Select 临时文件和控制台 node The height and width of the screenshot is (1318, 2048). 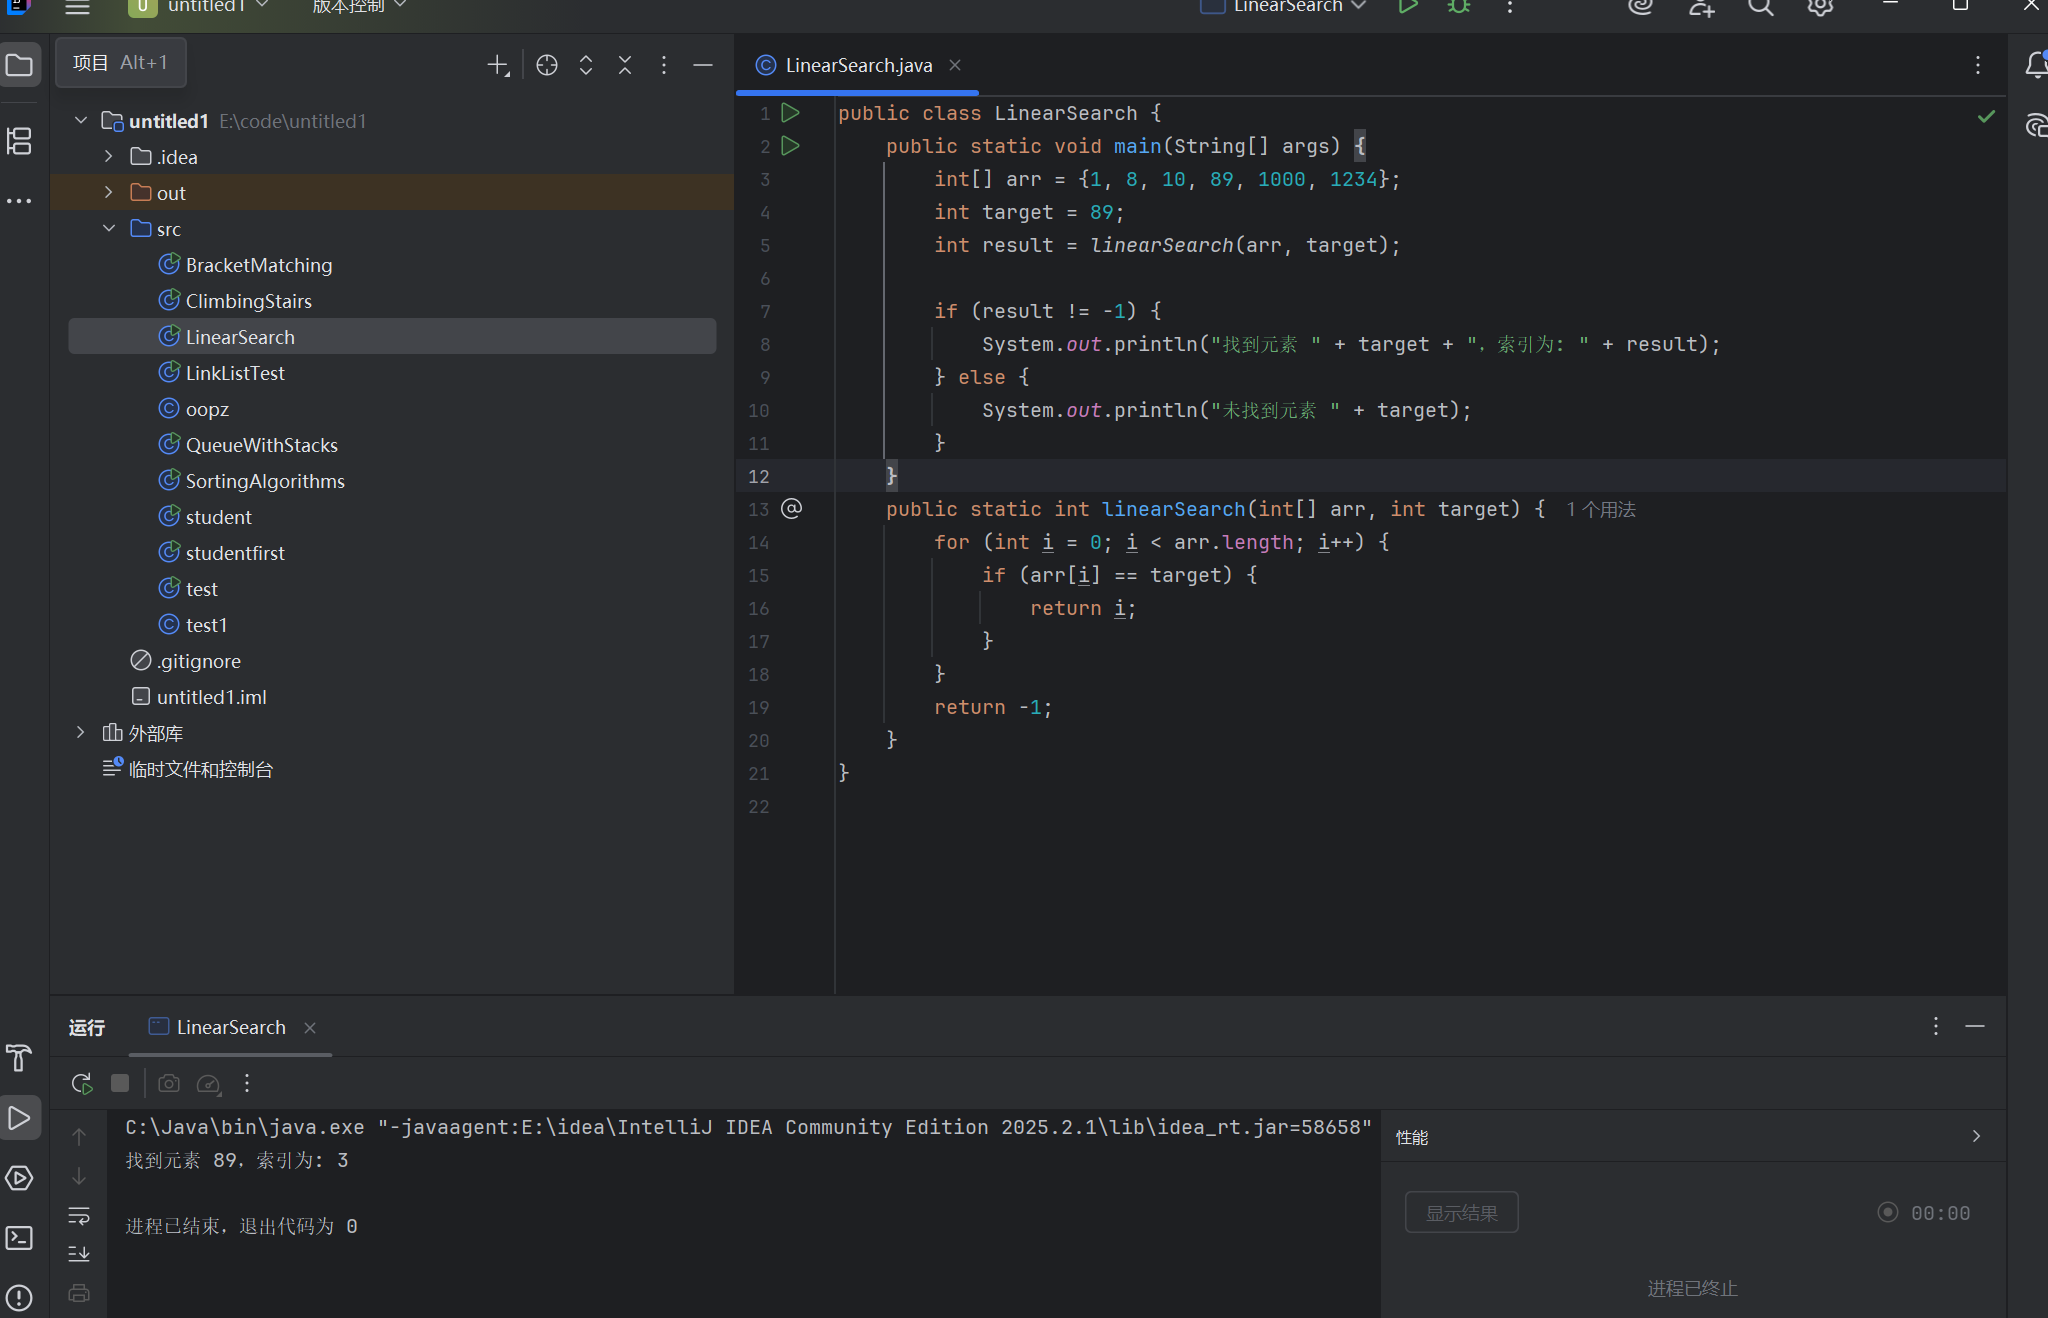click(x=200, y=769)
